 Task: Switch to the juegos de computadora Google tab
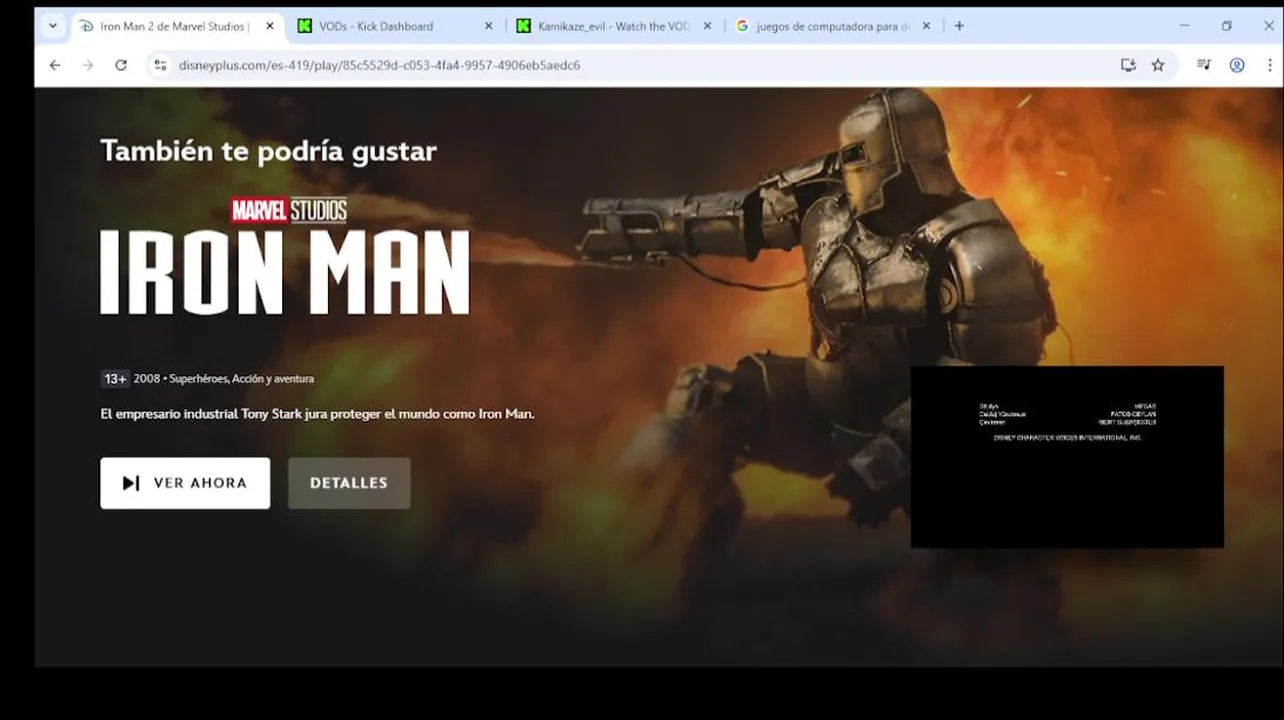(x=833, y=26)
